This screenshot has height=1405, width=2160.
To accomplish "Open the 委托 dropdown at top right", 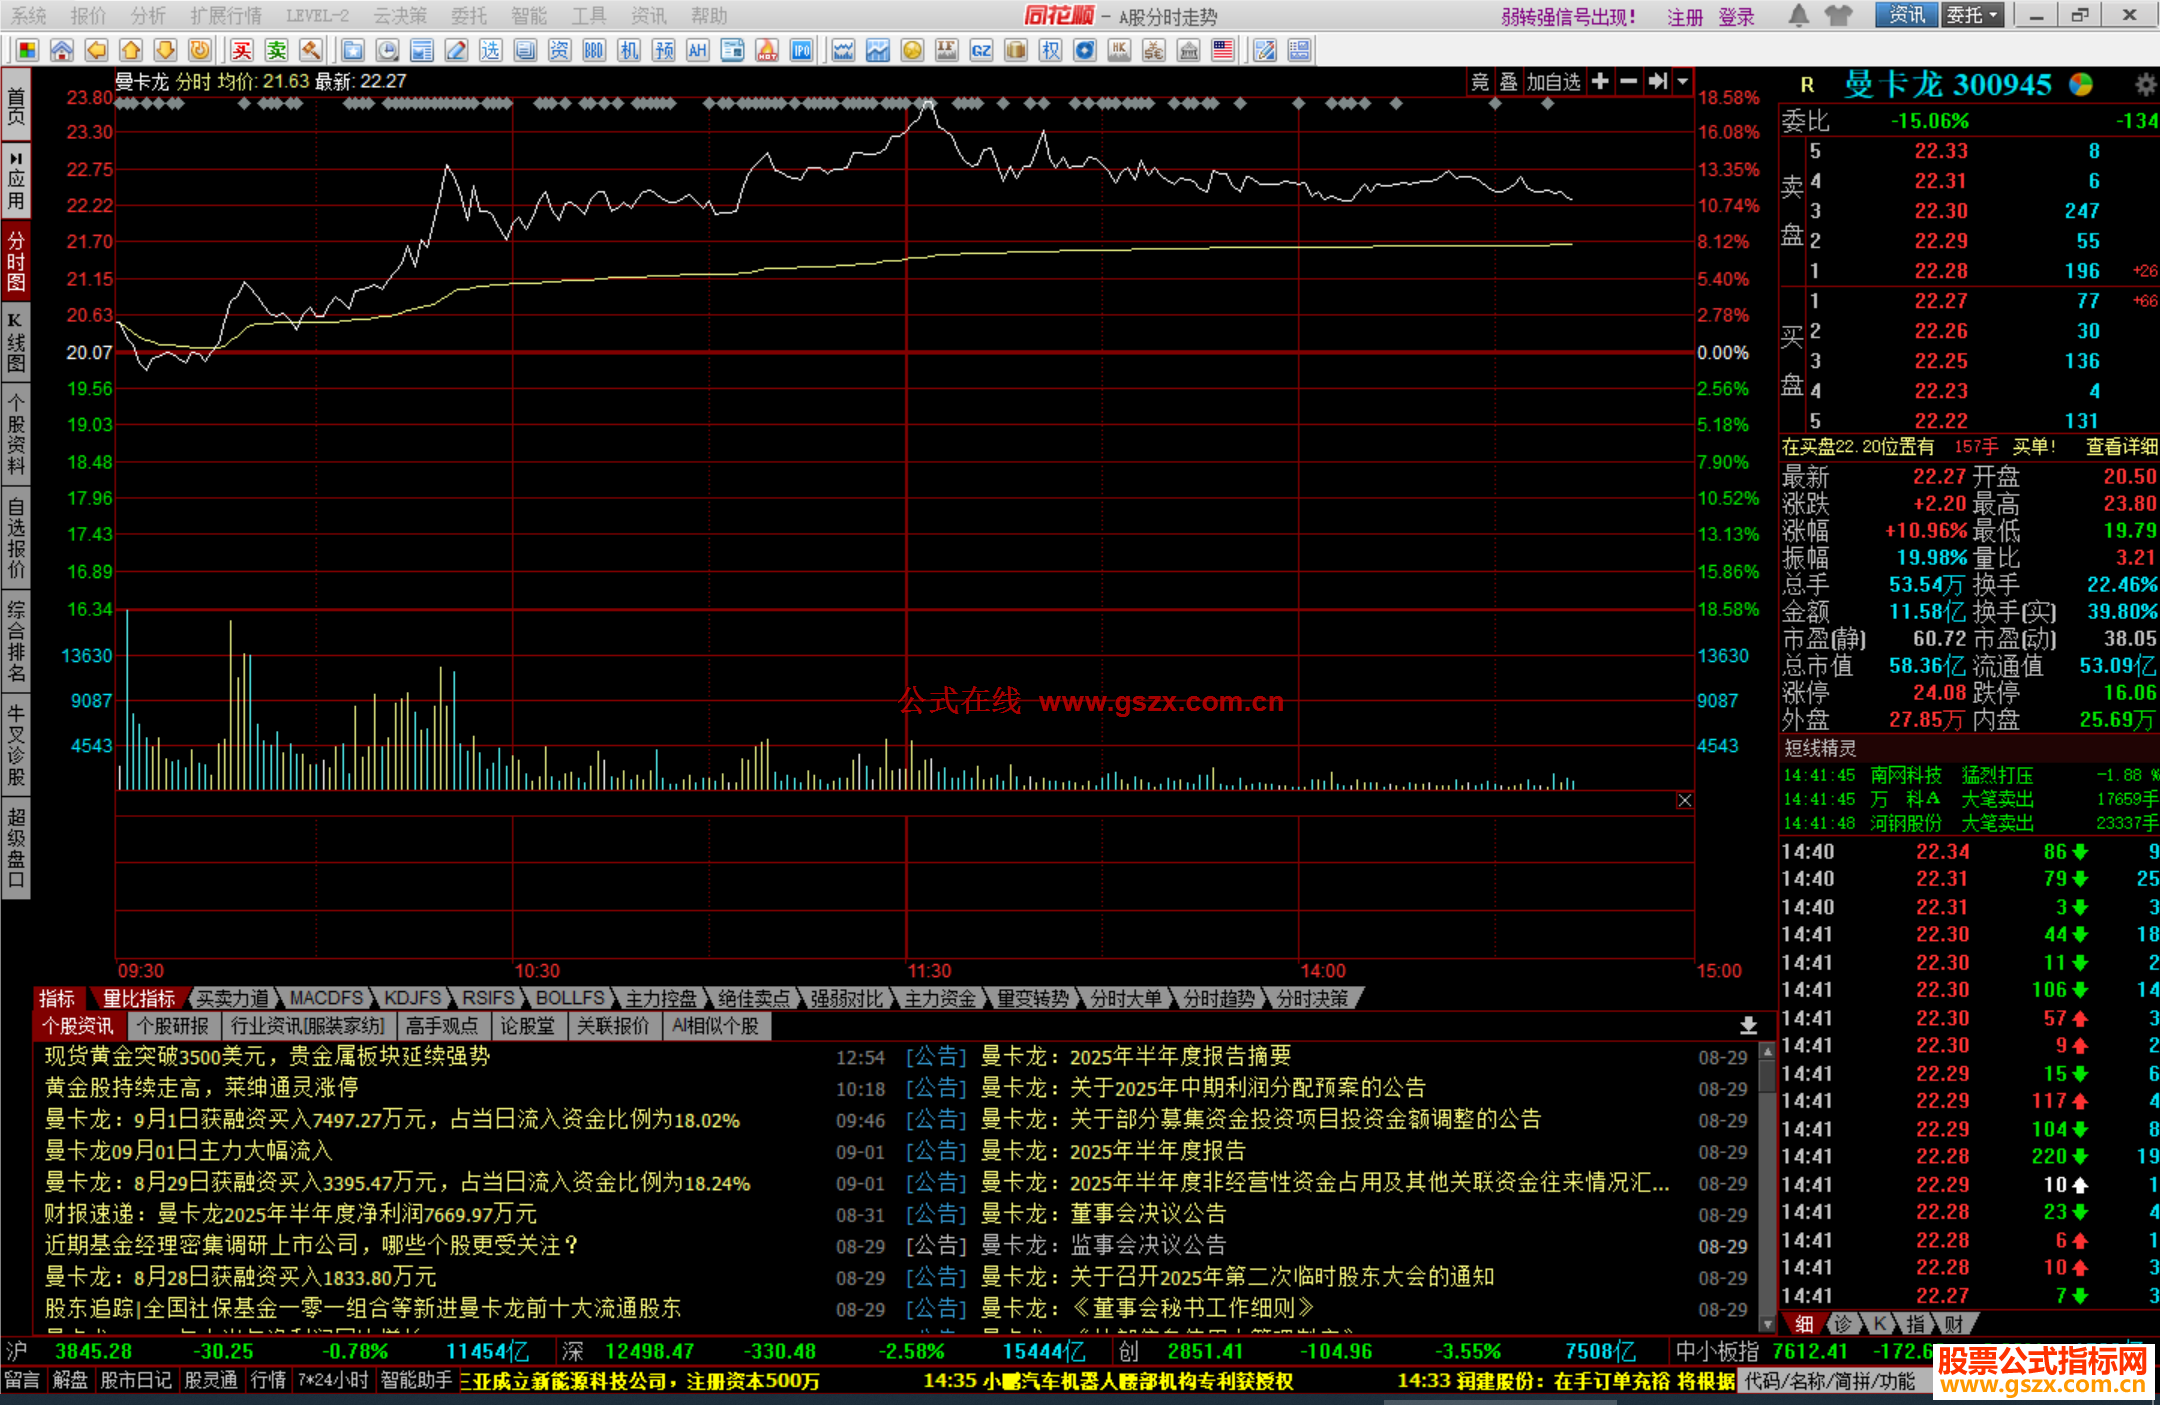I will pos(1972,15).
